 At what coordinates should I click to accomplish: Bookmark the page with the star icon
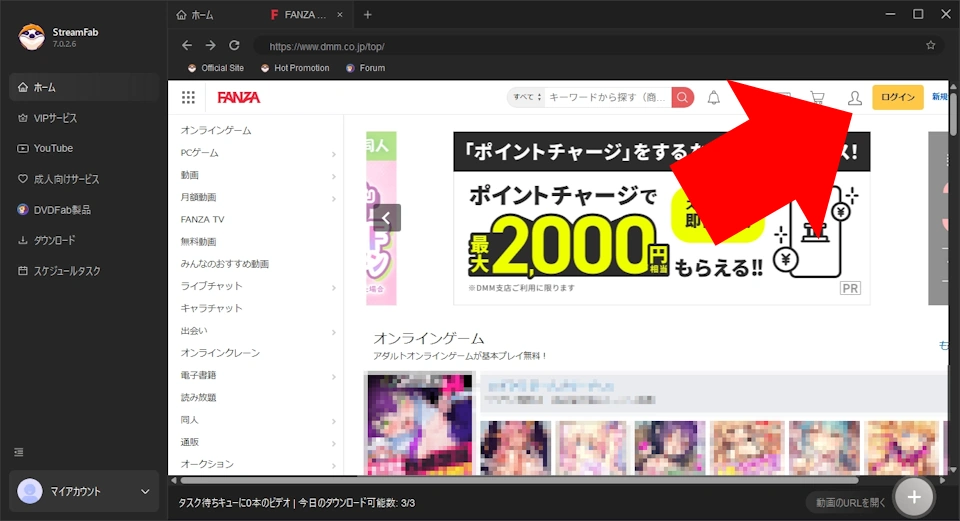931,45
